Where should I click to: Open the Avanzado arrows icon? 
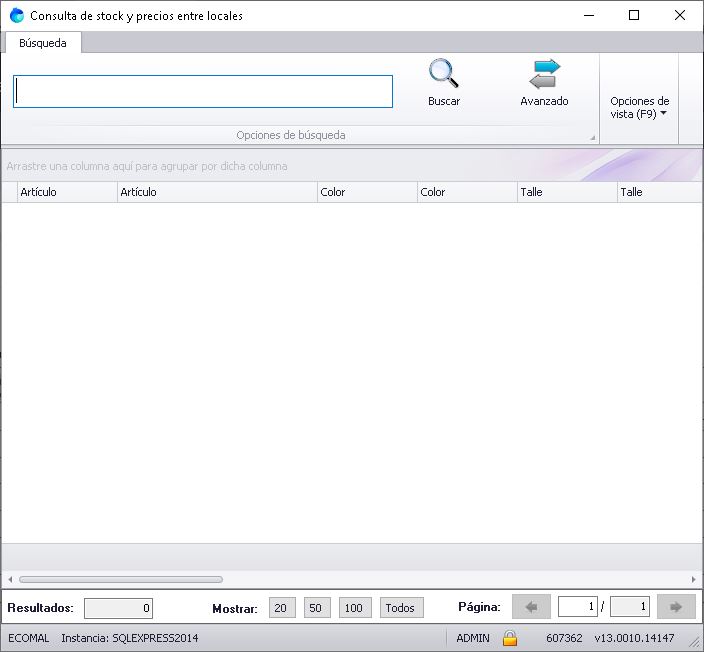point(545,74)
